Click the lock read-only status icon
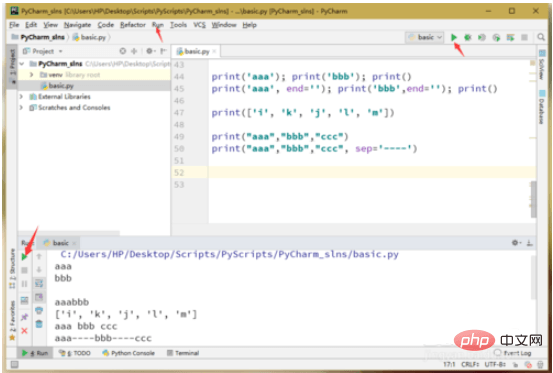Image resolution: width=553 pixels, height=373 pixels. point(516,364)
